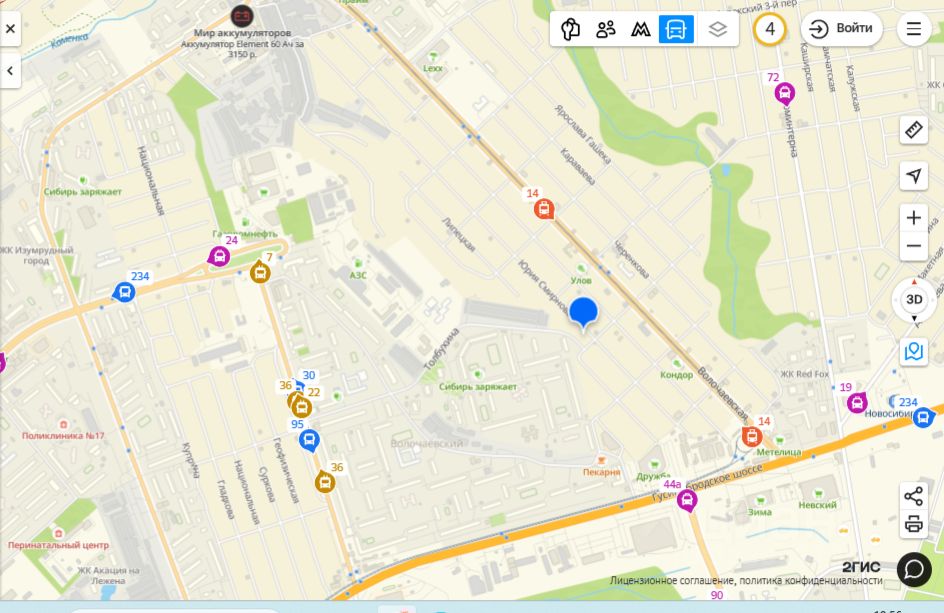Select bus stop 19 marker
The width and height of the screenshot is (944, 613).
[x=857, y=402]
